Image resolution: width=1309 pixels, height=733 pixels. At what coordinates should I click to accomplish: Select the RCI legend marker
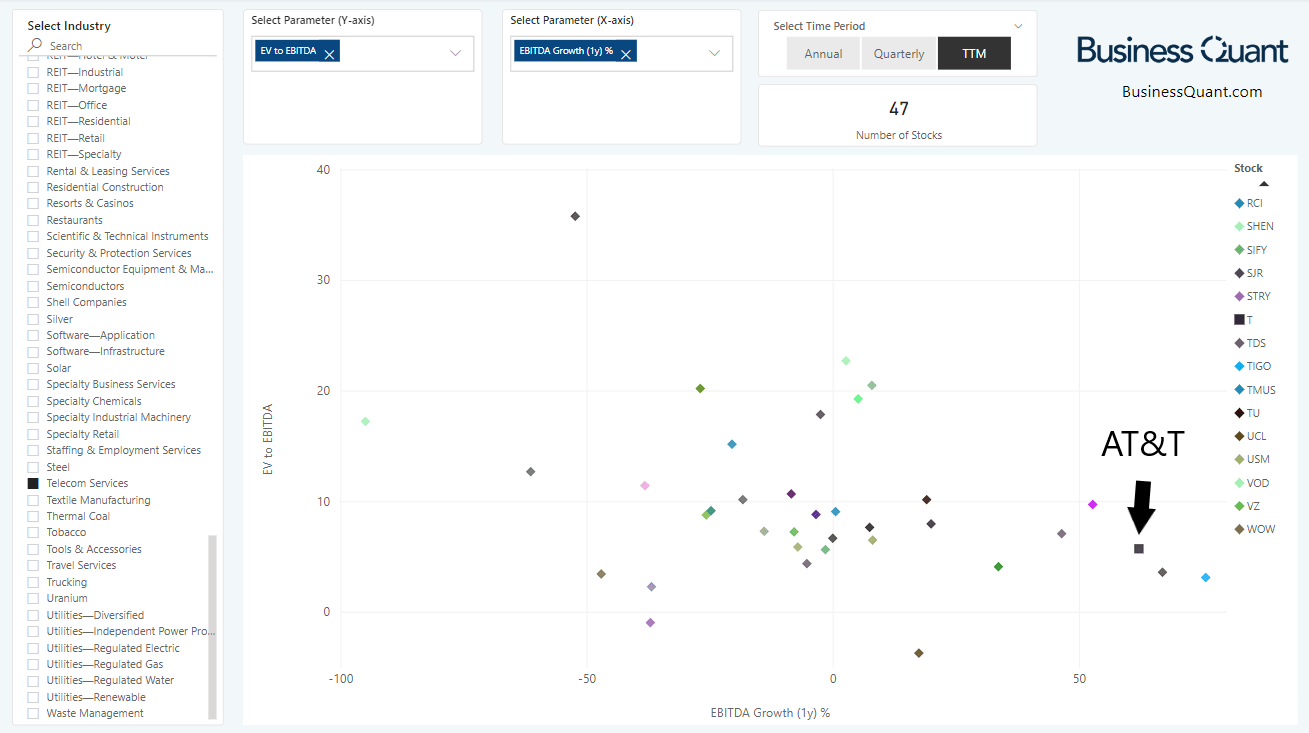(x=1239, y=203)
